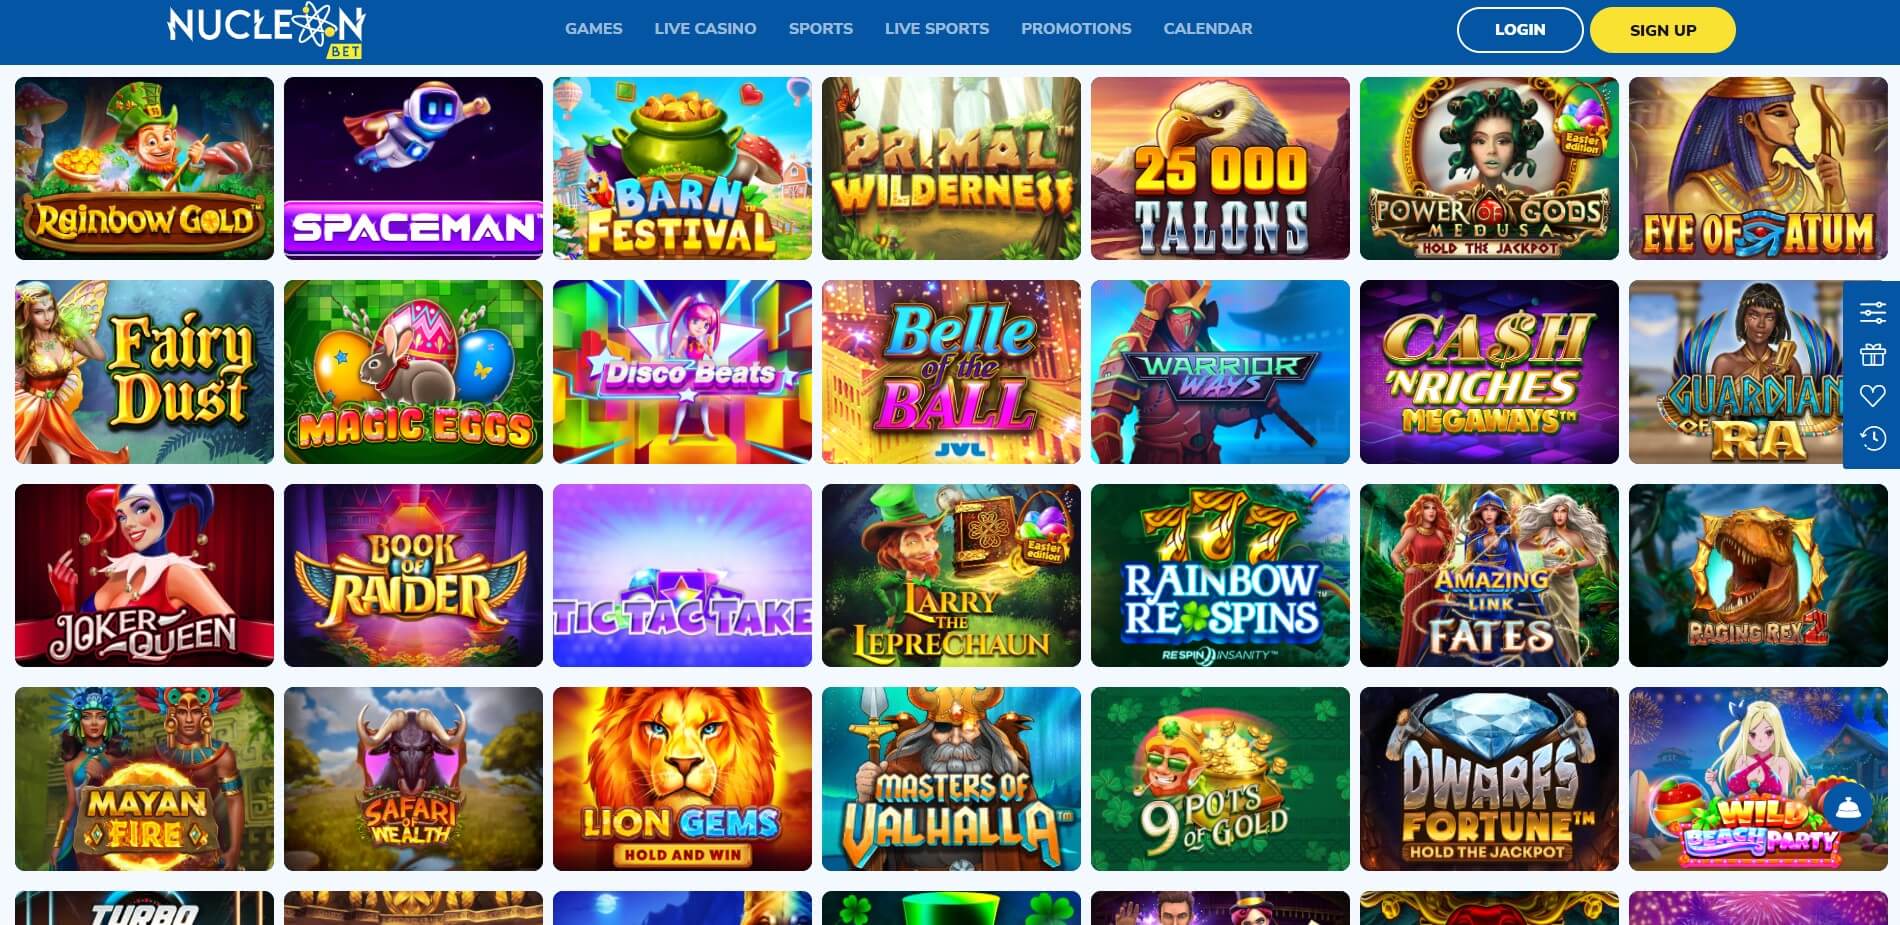Open the Live Casino menu
Viewport: 1900px width, 925px height.
coord(705,29)
